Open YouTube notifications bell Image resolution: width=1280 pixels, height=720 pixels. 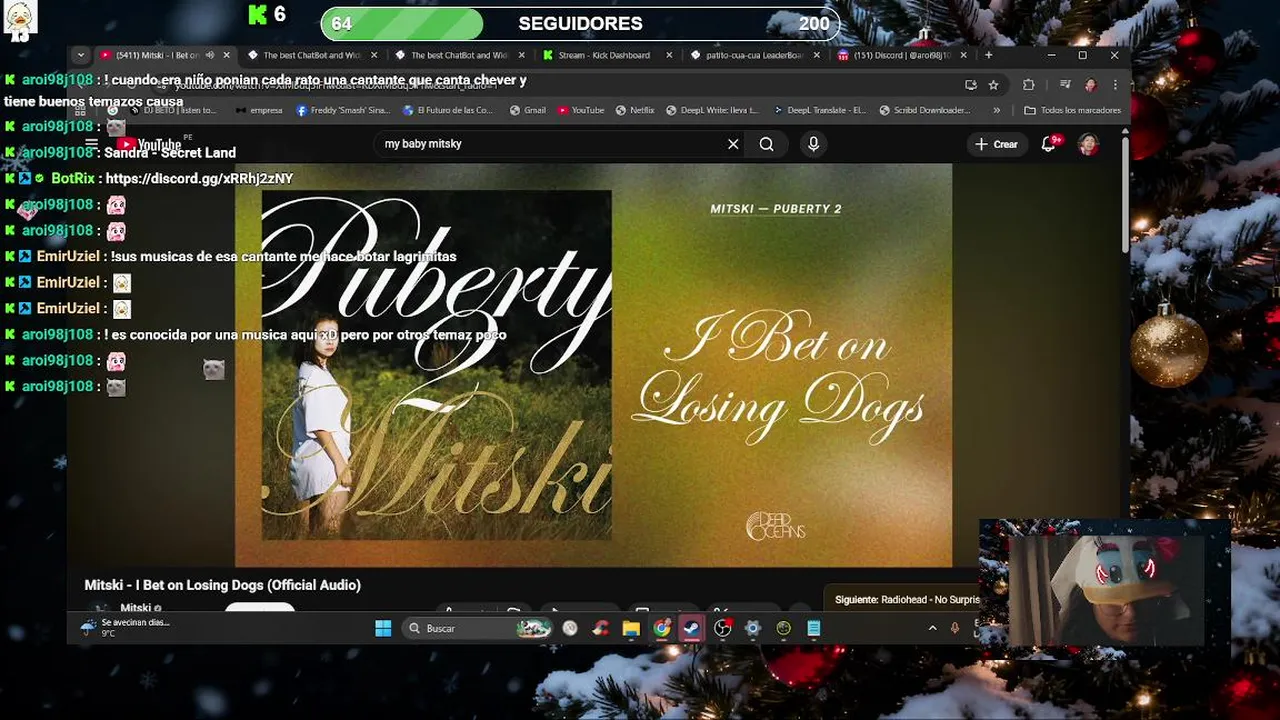click(x=1049, y=144)
